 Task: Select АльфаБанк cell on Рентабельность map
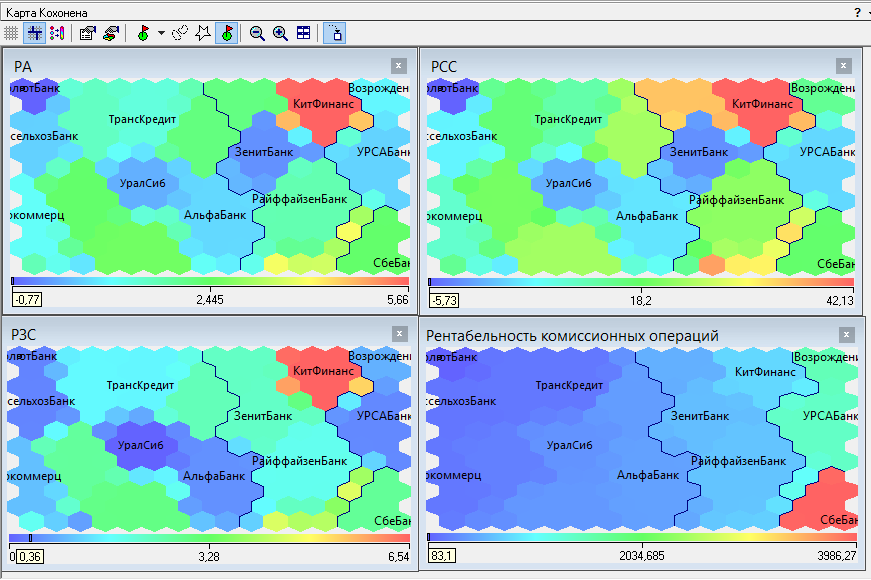click(x=648, y=476)
